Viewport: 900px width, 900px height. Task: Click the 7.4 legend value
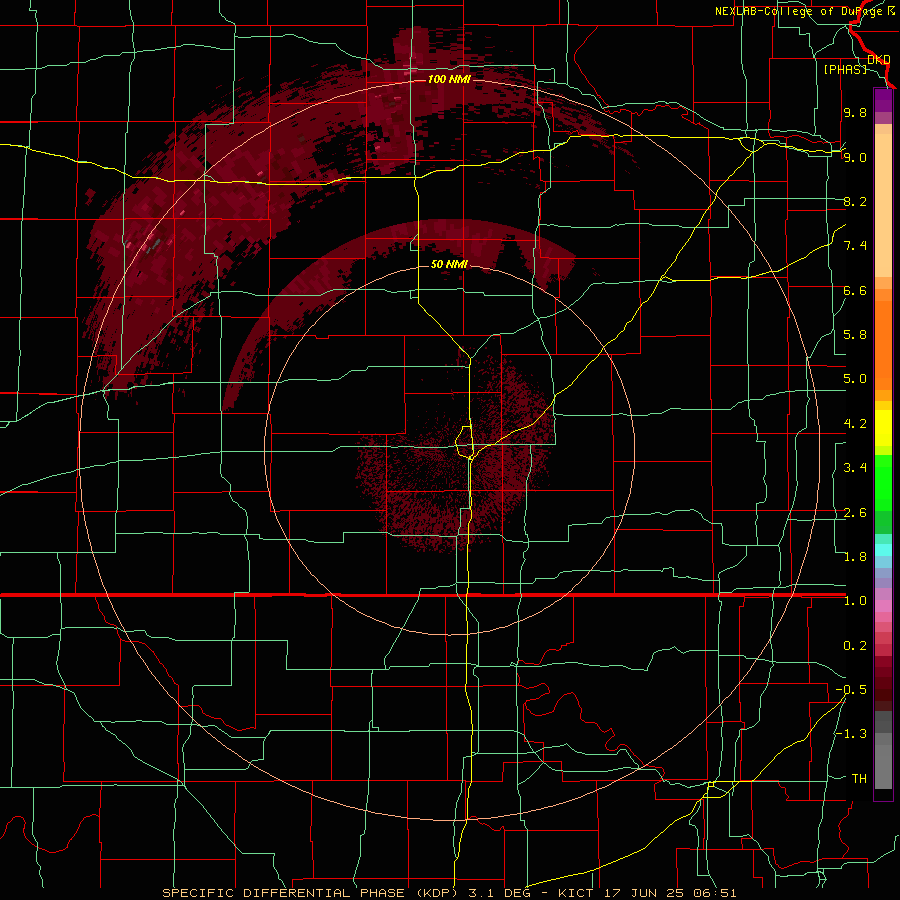[x=855, y=246]
